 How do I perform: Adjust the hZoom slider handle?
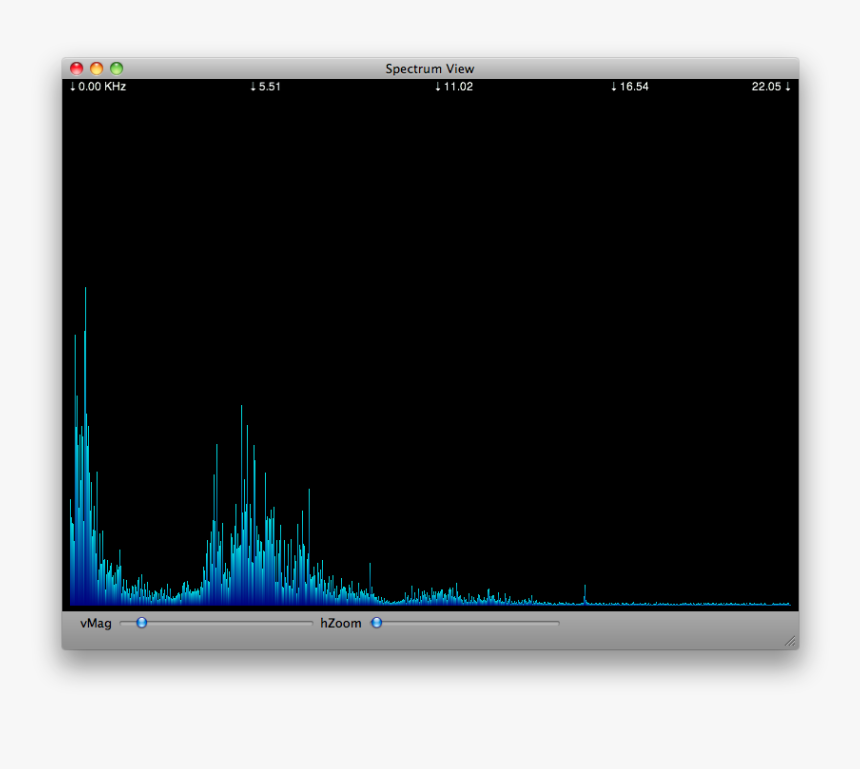375,622
